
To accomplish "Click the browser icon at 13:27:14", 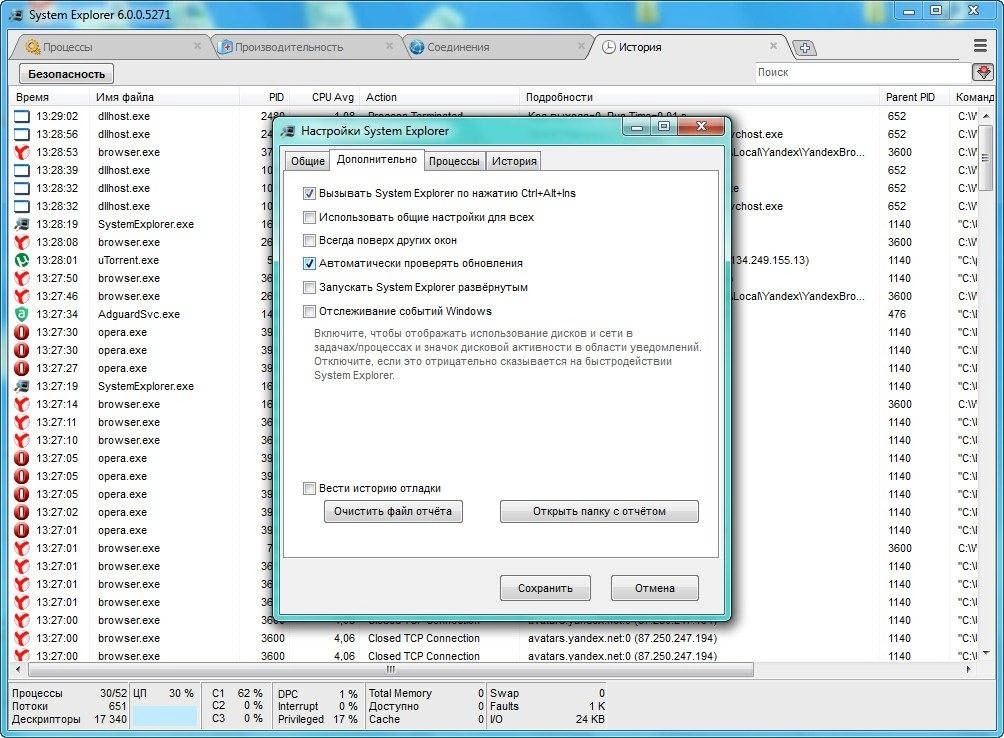I will (x=22, y=405).
